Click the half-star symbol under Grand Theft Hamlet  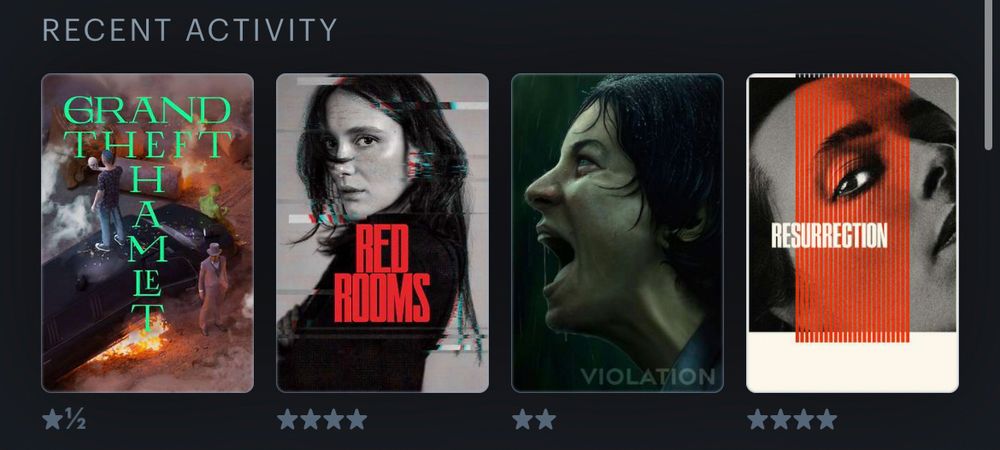click(75, 419)
